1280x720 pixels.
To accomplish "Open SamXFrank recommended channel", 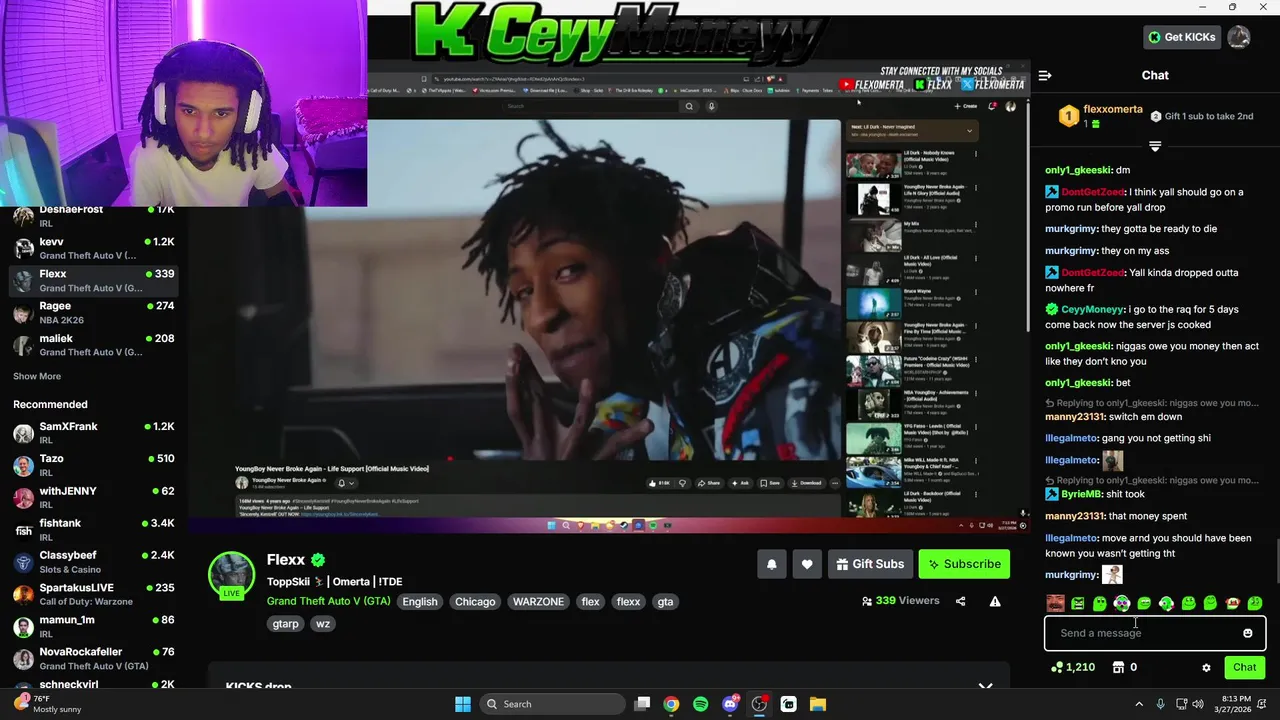I will pos(94,433).
